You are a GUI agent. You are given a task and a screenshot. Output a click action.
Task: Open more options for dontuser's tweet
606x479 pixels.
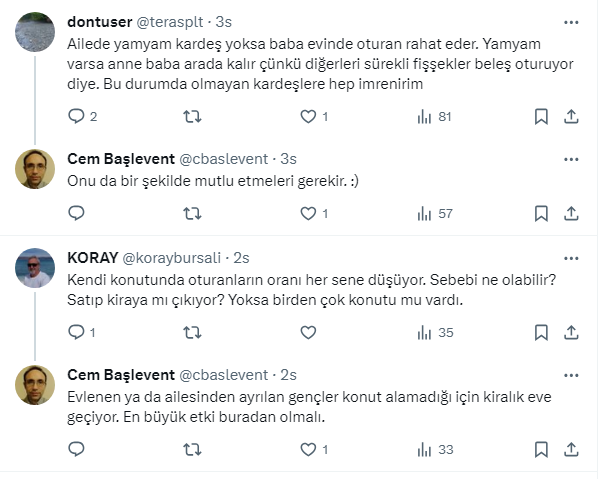coord(571,21)
